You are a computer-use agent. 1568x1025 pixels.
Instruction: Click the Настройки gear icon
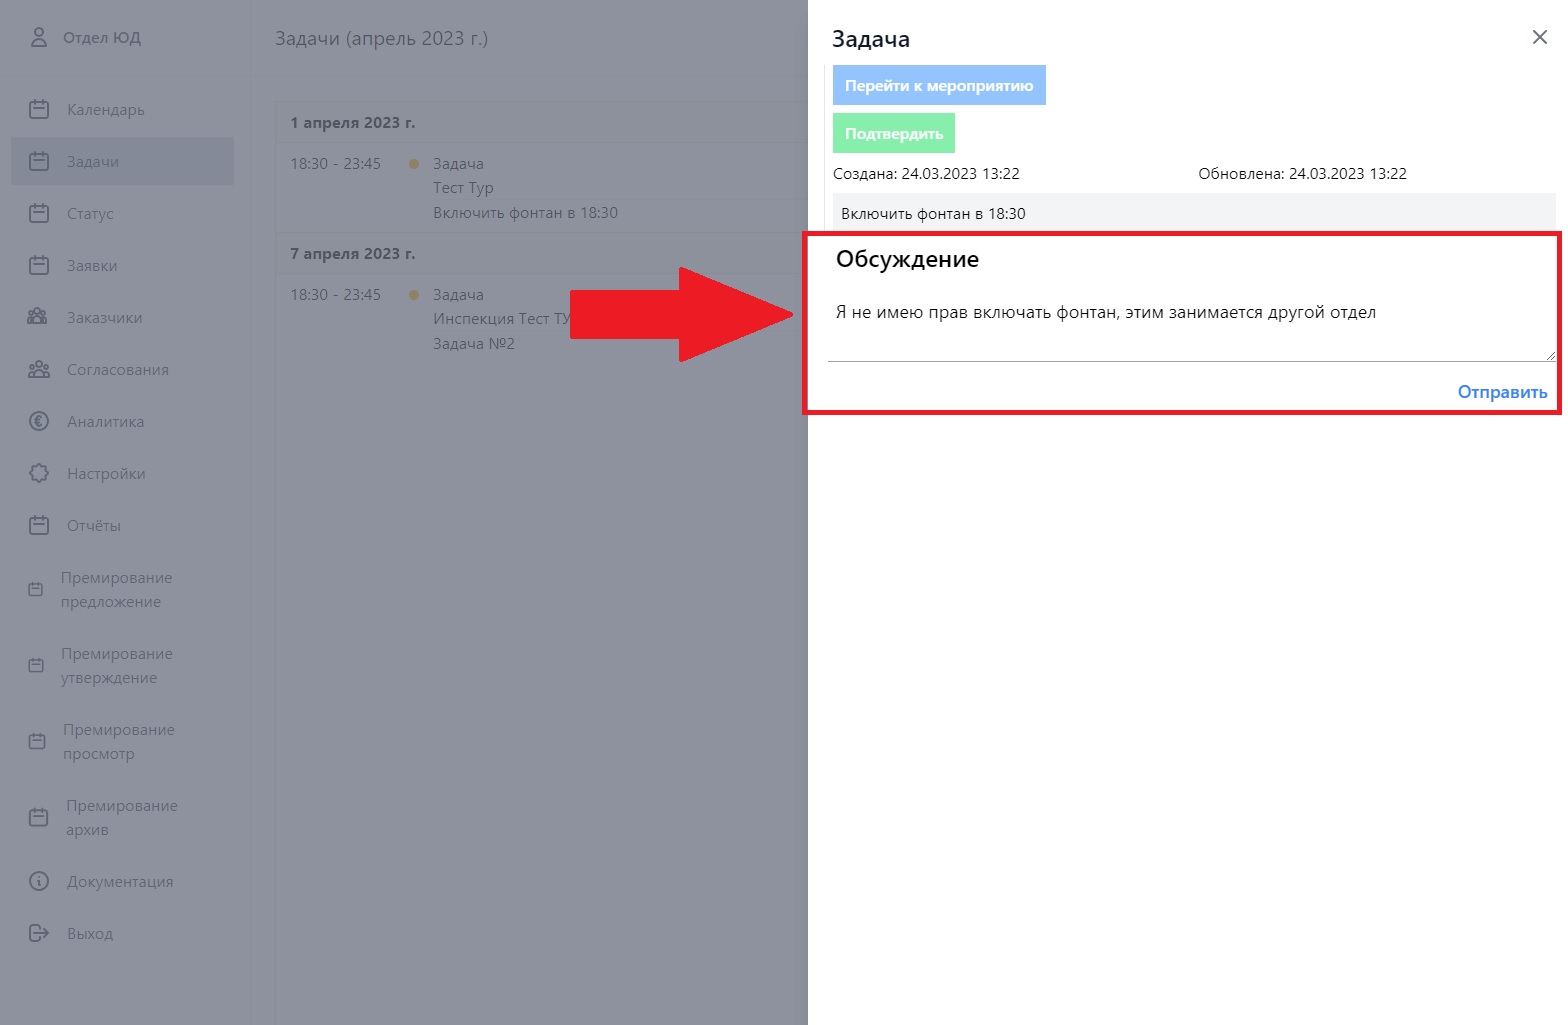click(39, 473)
